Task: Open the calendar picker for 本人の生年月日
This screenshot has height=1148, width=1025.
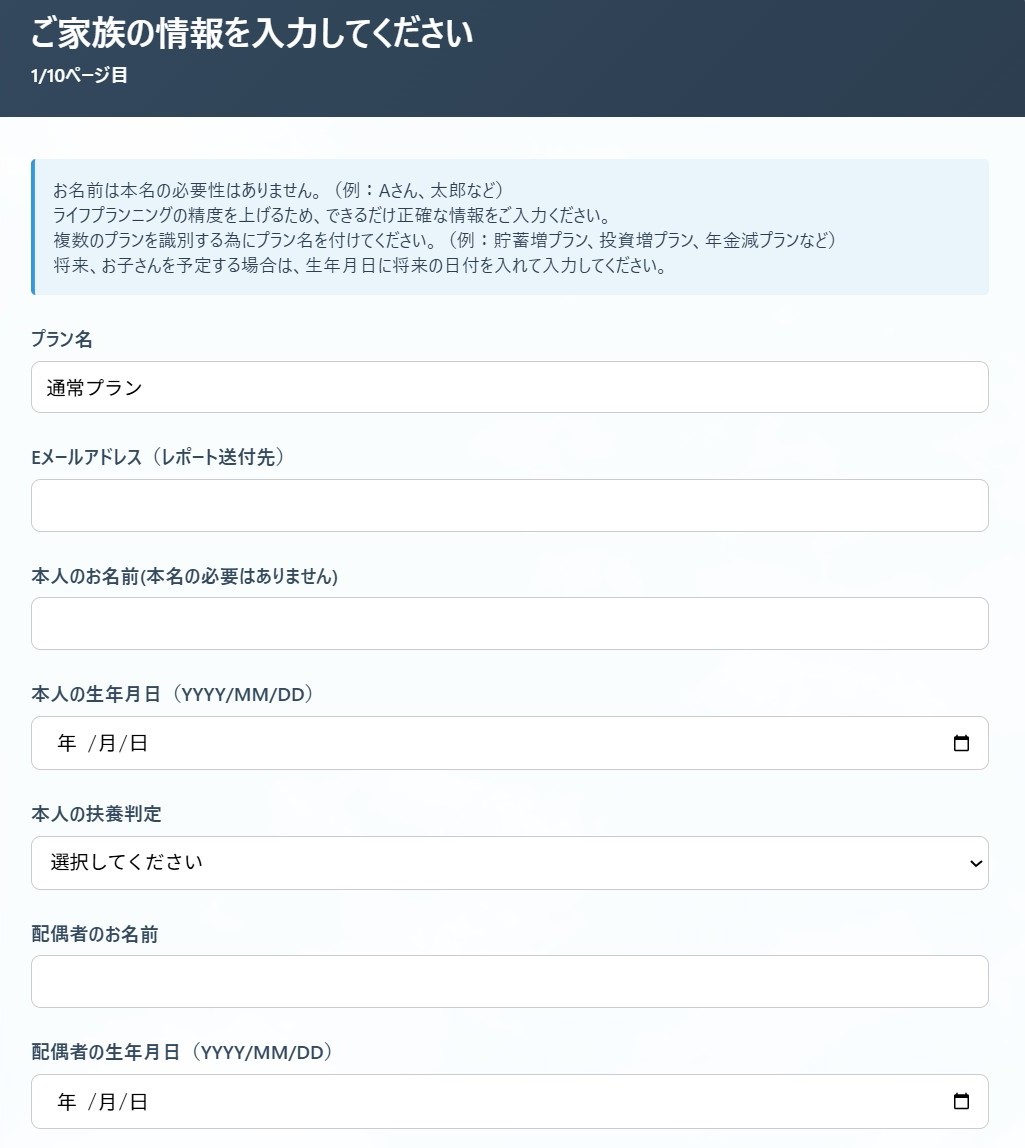Action: tap(962, 743)
